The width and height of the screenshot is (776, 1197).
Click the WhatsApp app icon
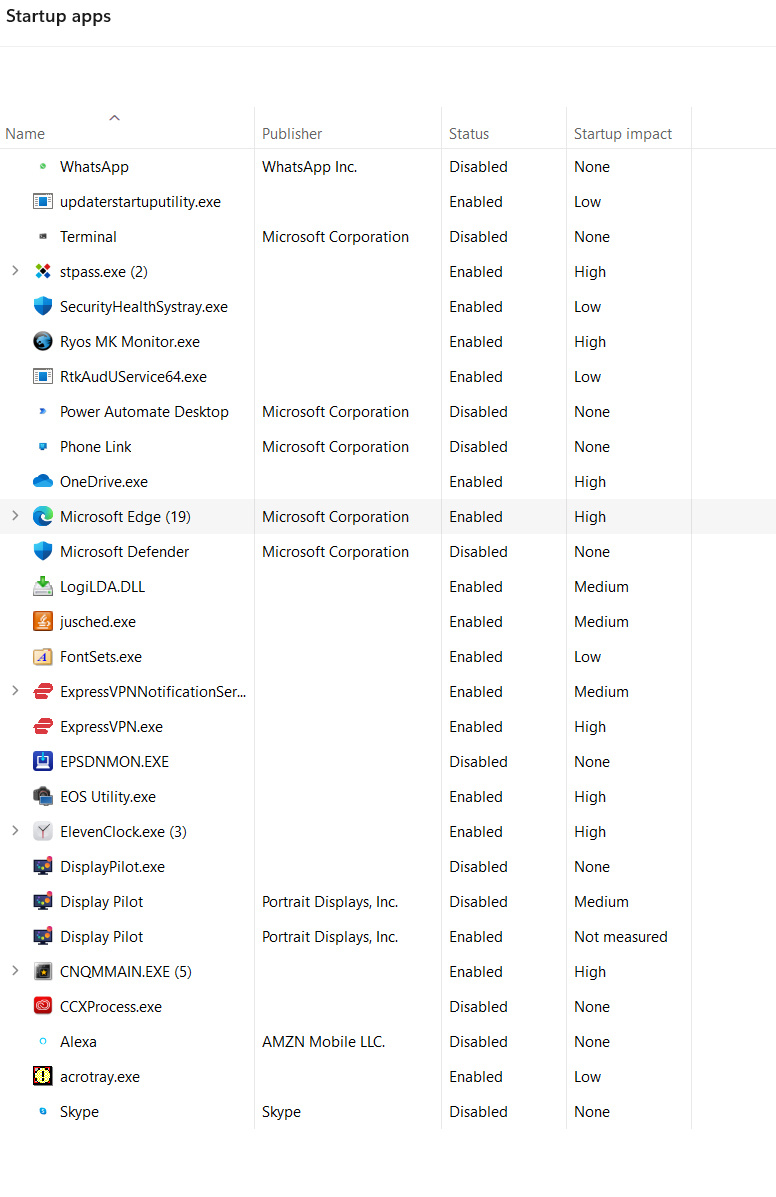tap(43, 166)
